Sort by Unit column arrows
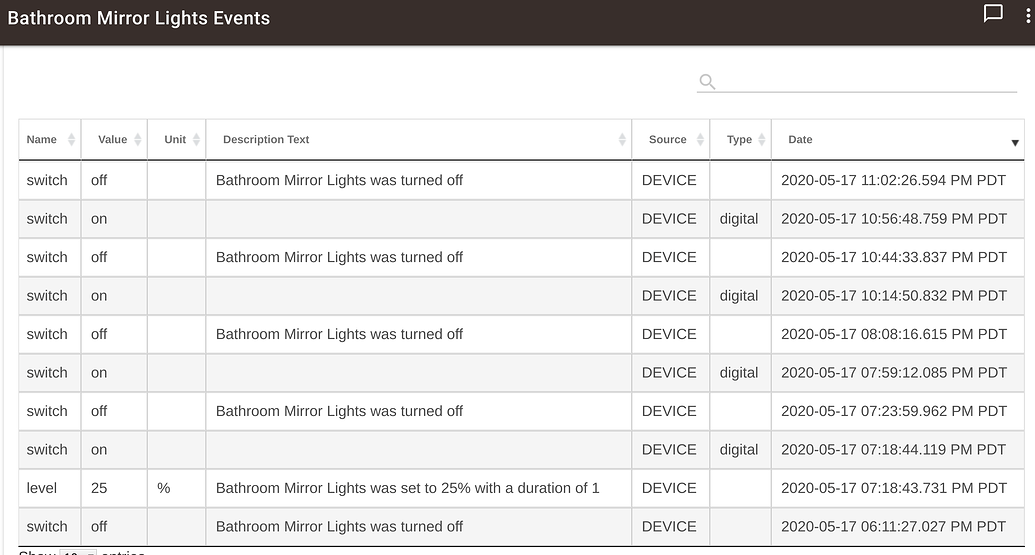This screenshot has height=555, width=1035. (x=196, y=140)
